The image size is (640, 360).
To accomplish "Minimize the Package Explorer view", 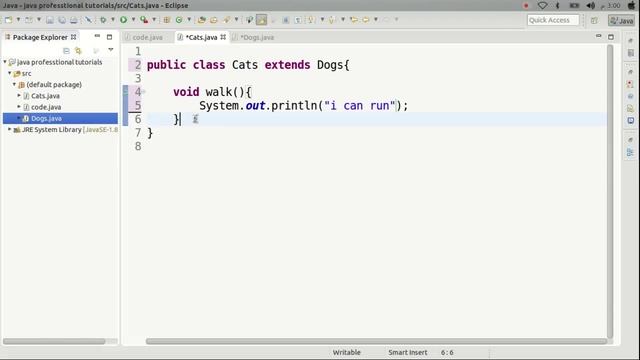I will [97, 36].
